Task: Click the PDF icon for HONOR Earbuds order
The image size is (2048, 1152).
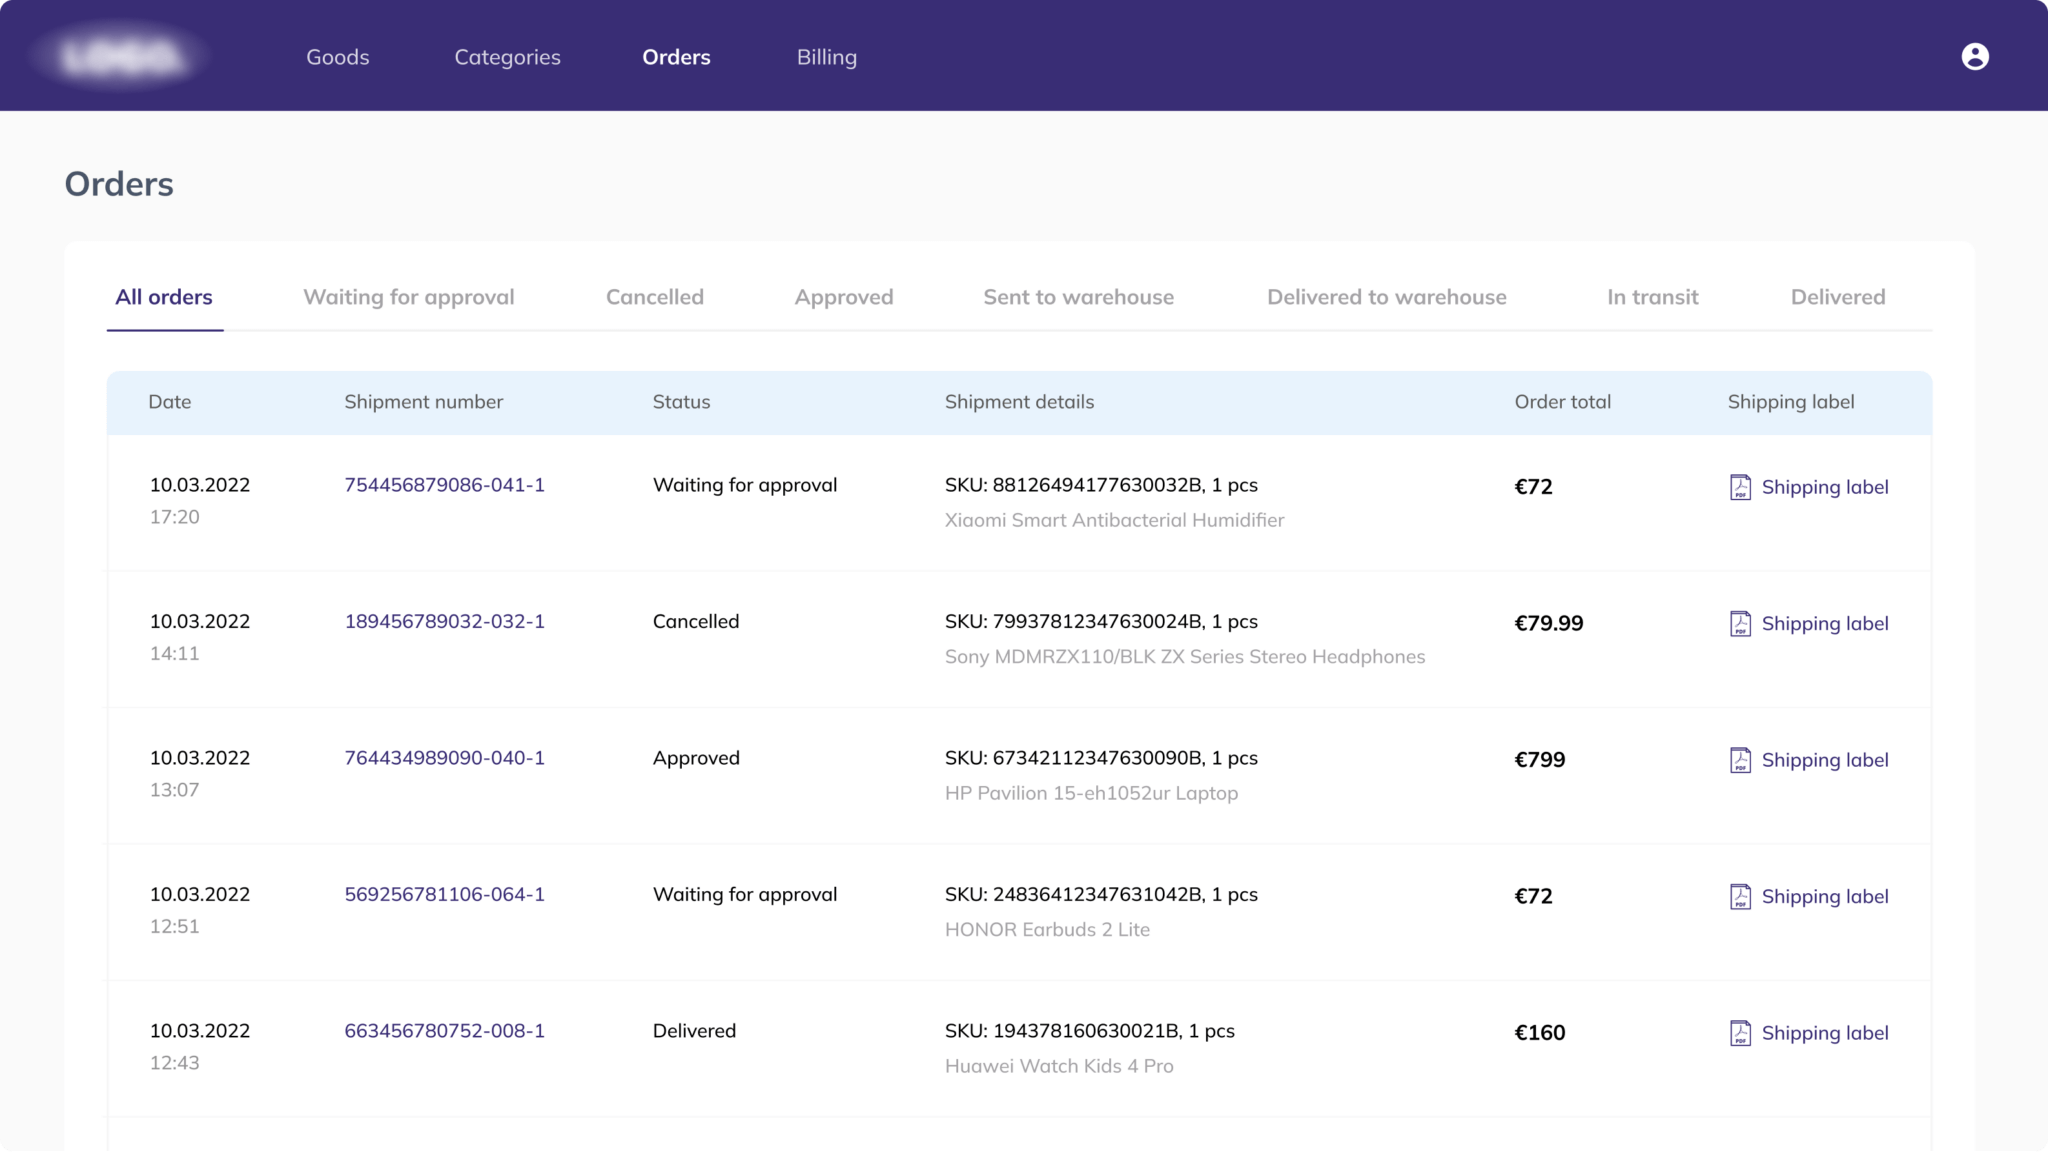Action: pyautogui.click(x=1740, y=897)
